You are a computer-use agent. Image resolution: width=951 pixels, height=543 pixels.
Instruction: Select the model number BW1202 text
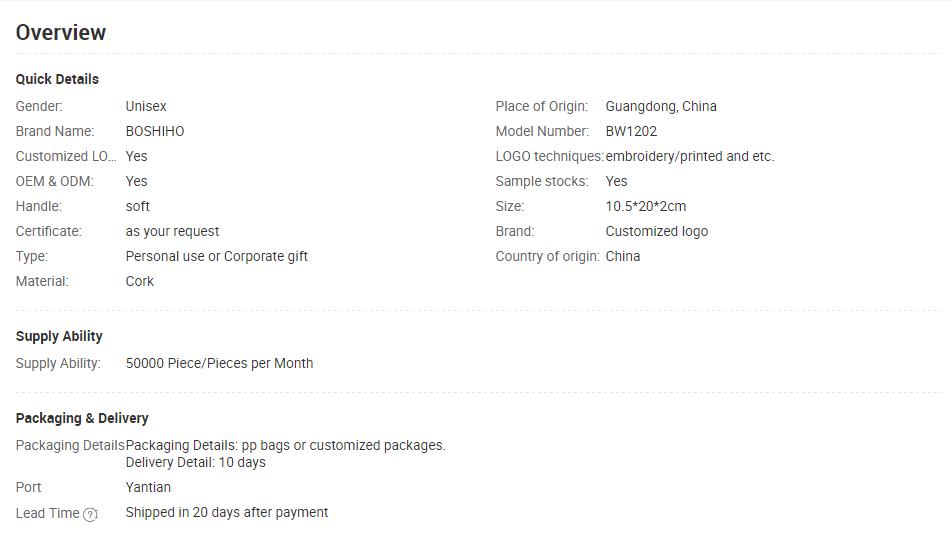click(x=631, y=132)
